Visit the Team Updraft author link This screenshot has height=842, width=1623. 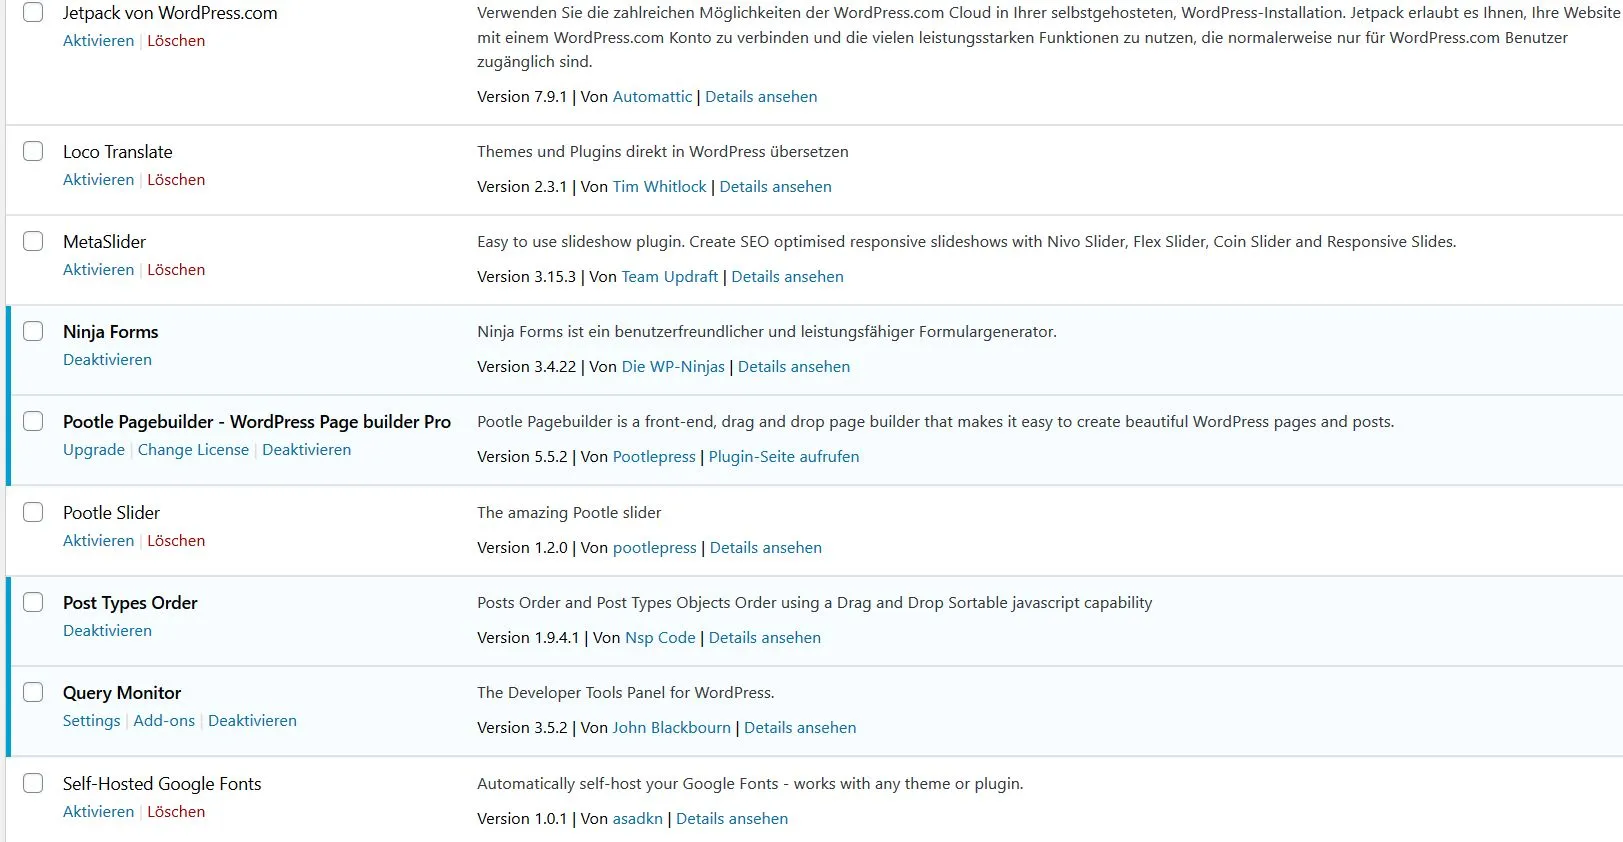670,277
